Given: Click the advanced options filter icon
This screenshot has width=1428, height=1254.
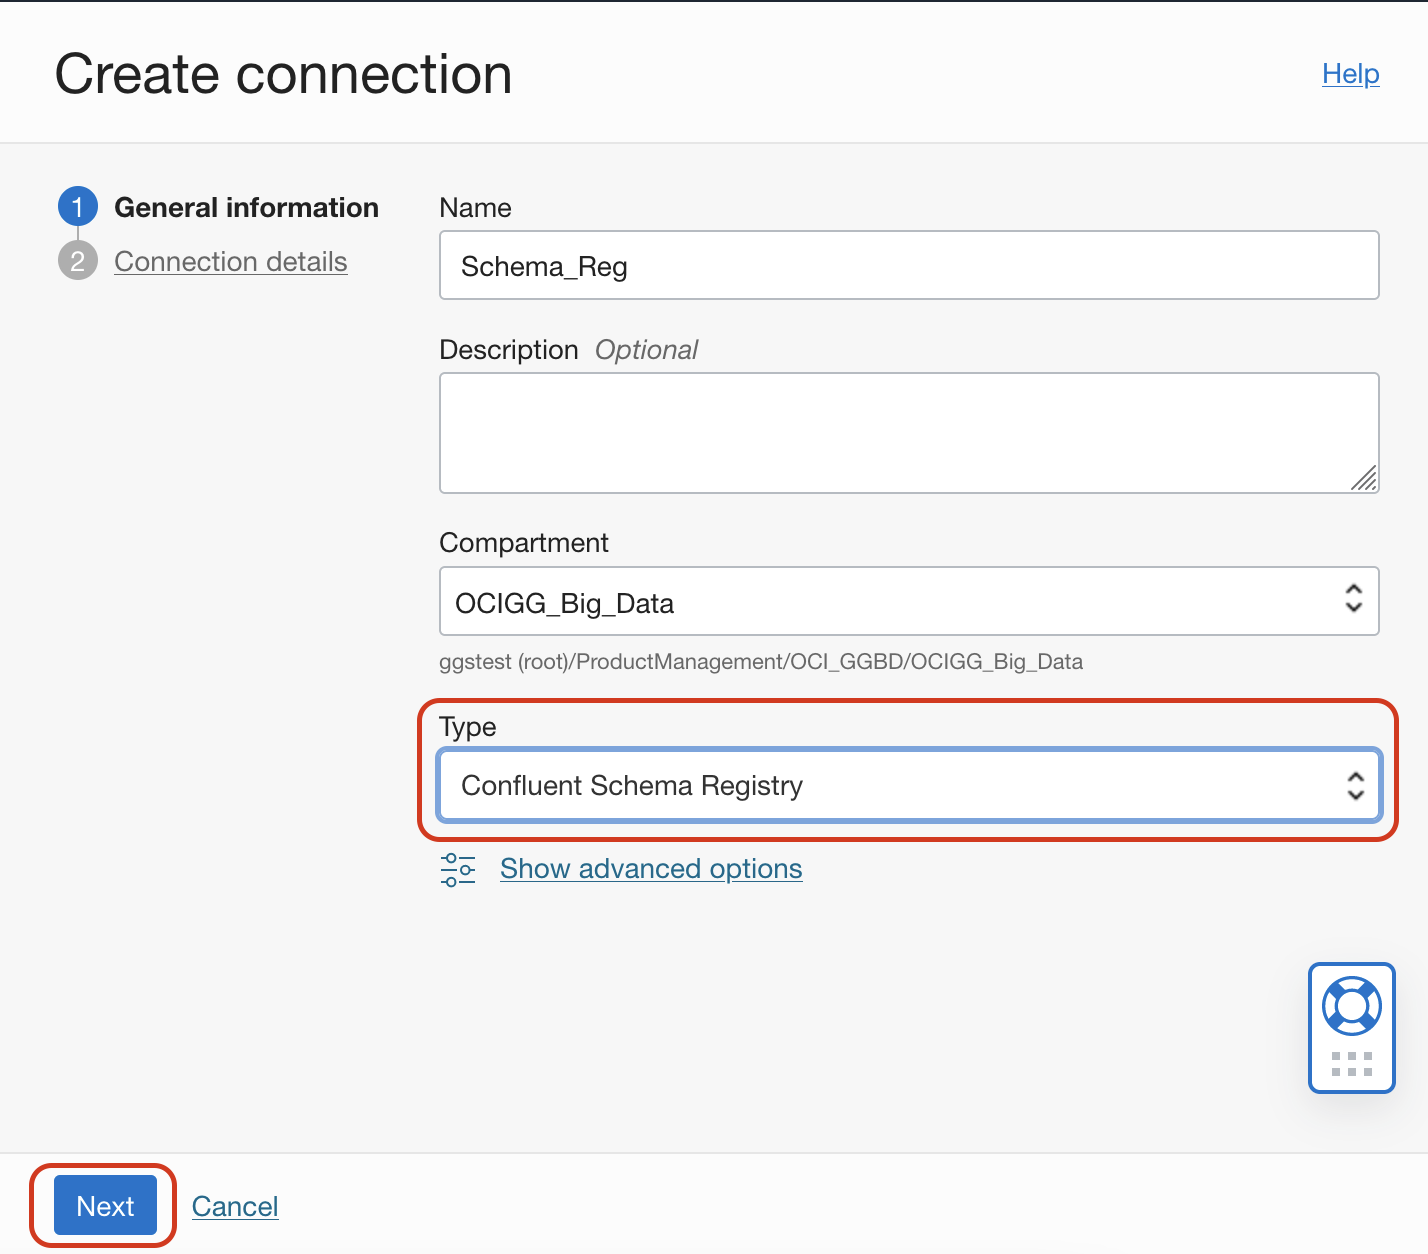Looking at the screenshot, I should tap(458, 869).
